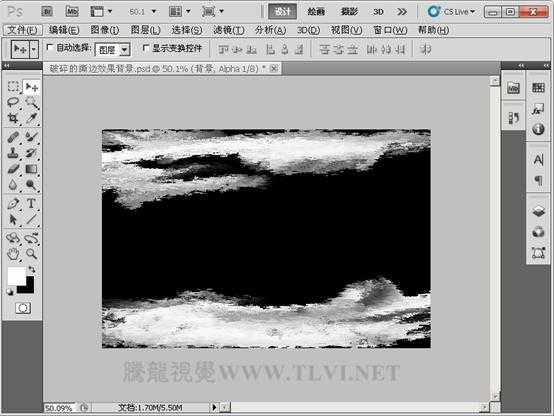Select the Quick Selection tool

pos(32,102)
